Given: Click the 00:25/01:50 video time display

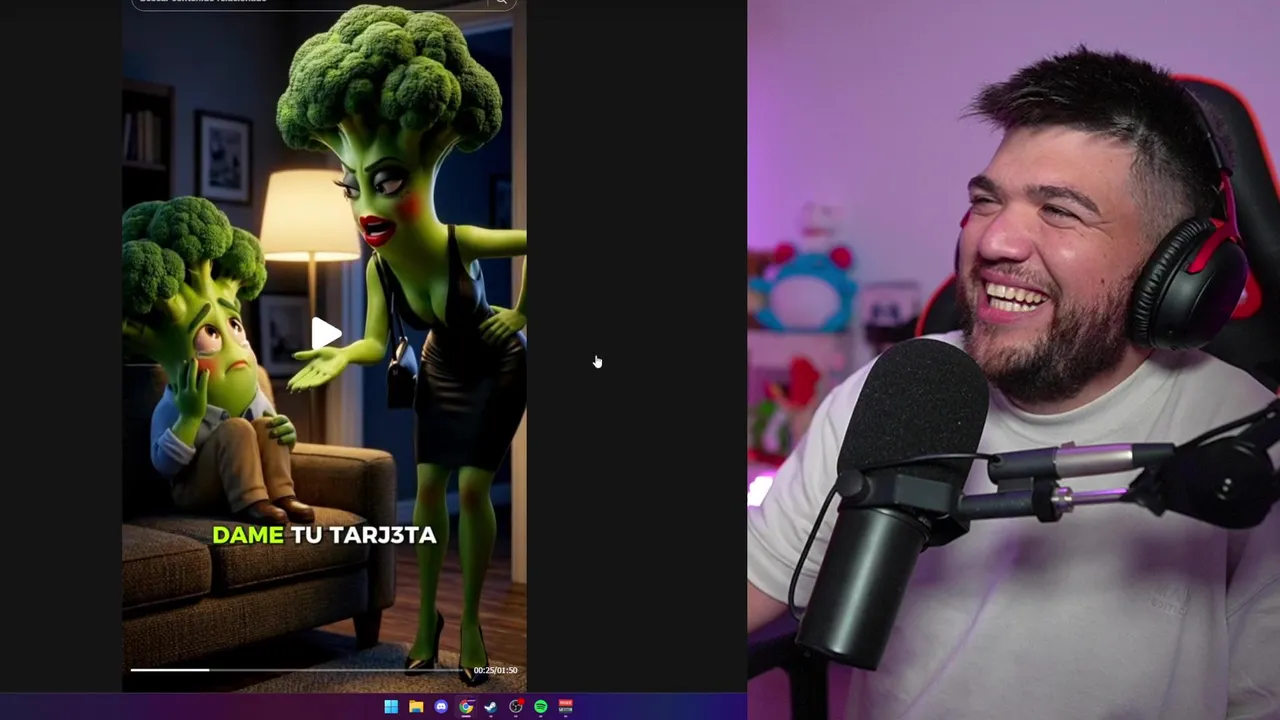Looking at the screenshot, I should (x=495, y=670).
